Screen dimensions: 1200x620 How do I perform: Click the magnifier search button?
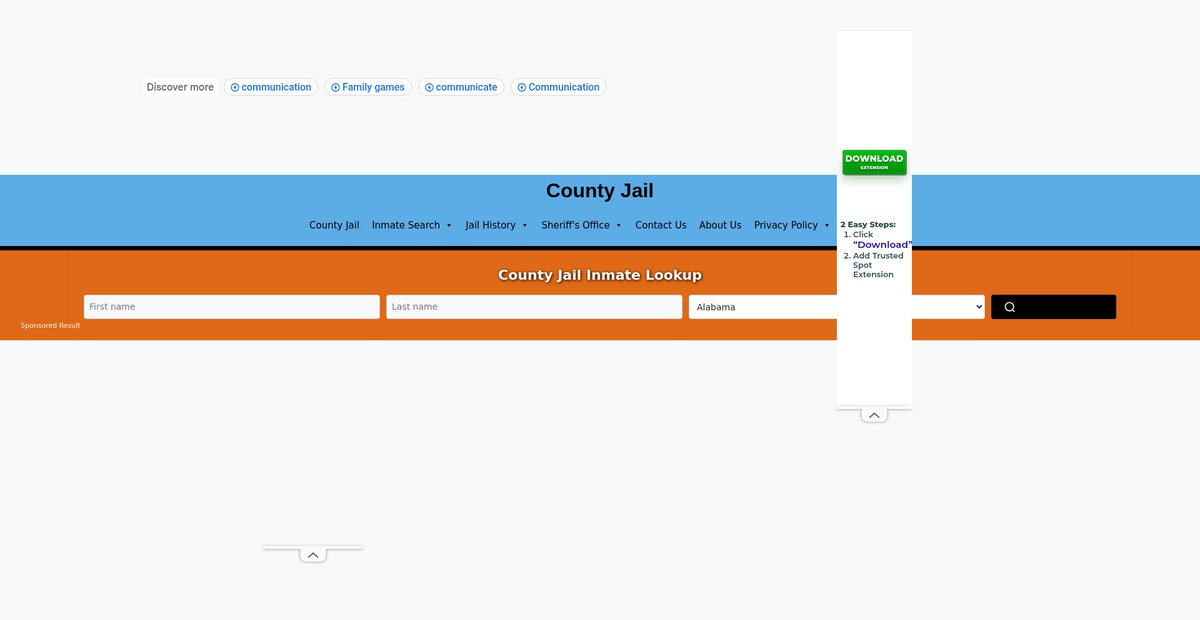coord(1053,307)
